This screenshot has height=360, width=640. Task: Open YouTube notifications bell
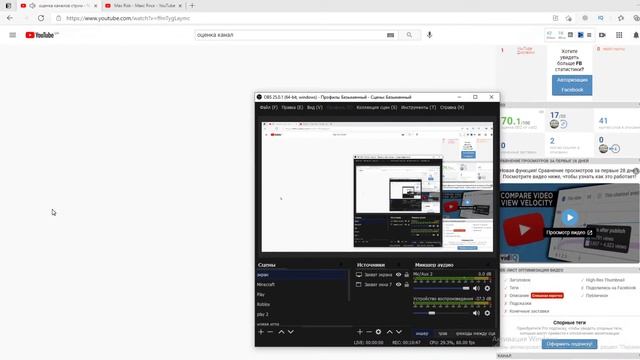636,35
